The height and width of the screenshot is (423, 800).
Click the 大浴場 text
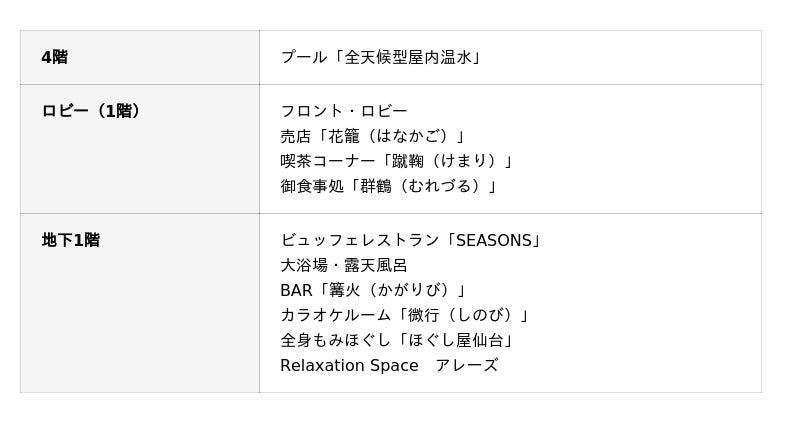click(x=304, y=265)
